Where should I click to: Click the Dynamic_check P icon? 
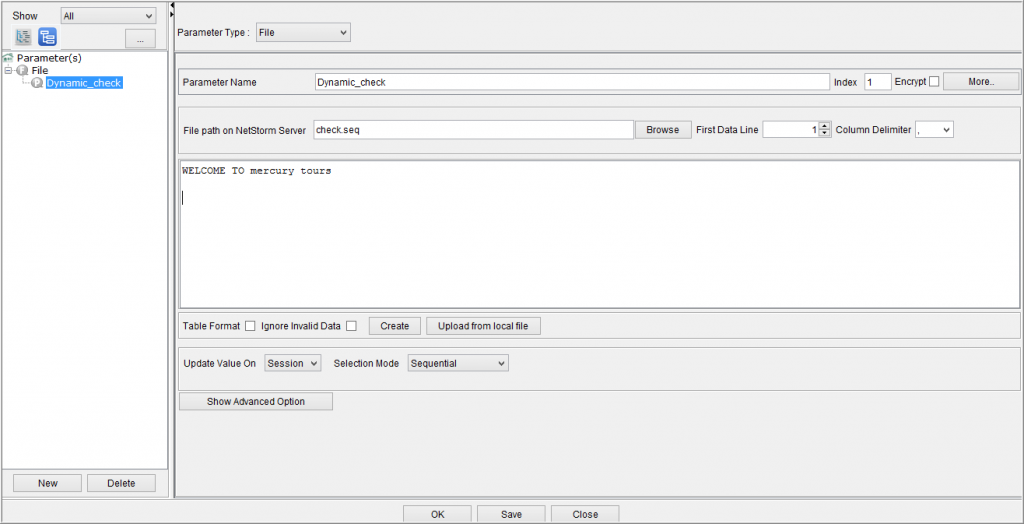pos(38,83)
